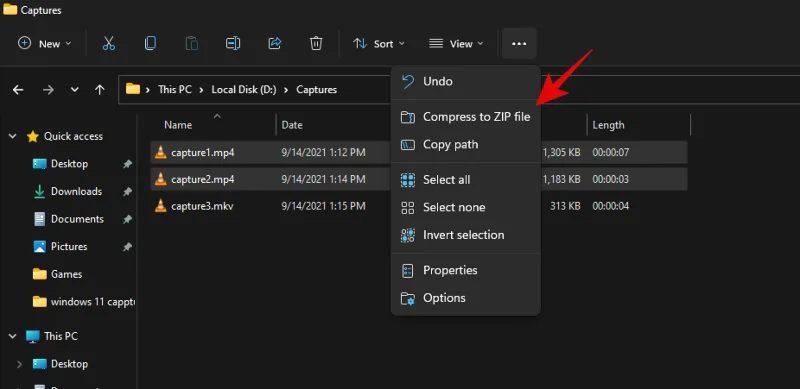Image resolution: width=800 pixels, height=389 pixels.
Task: Go up one folder level arrow
Action: coord(99,90)
